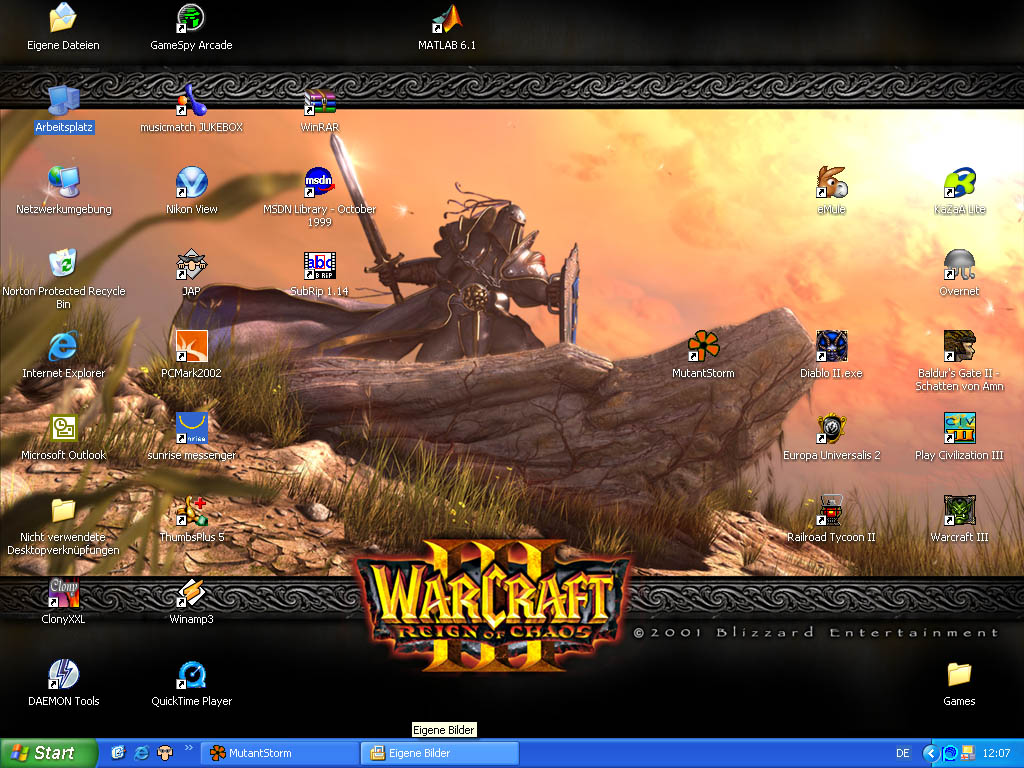Launch Winamp3 shortcut

click(x=191, y=592)
